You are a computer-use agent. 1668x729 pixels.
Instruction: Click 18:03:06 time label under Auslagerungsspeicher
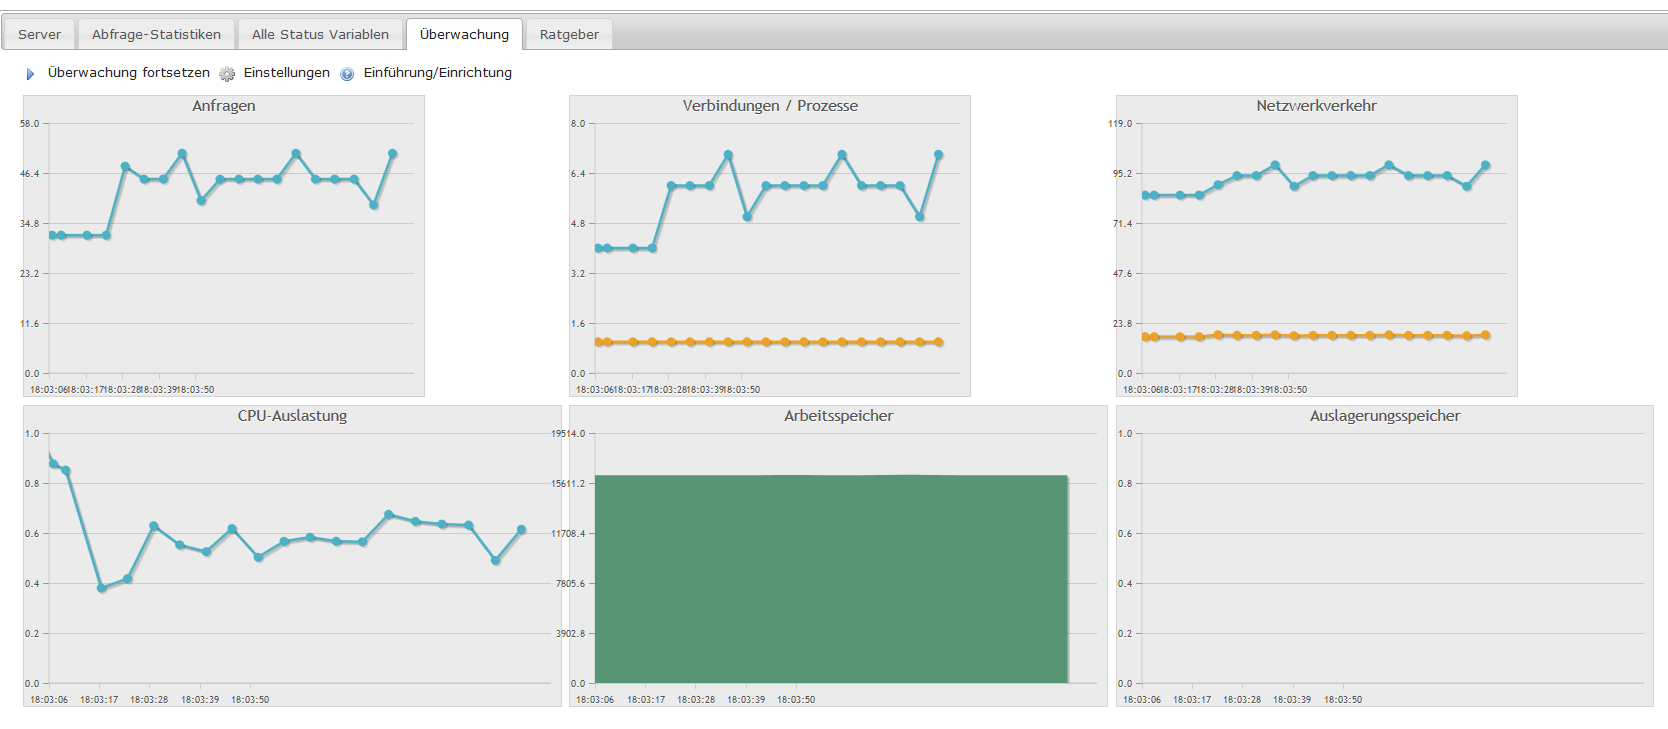pos(1142,700)
